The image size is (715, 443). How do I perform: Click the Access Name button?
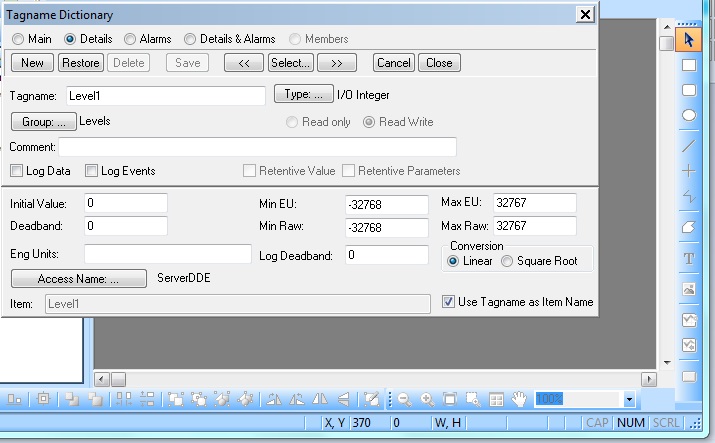tap(78, 279)
